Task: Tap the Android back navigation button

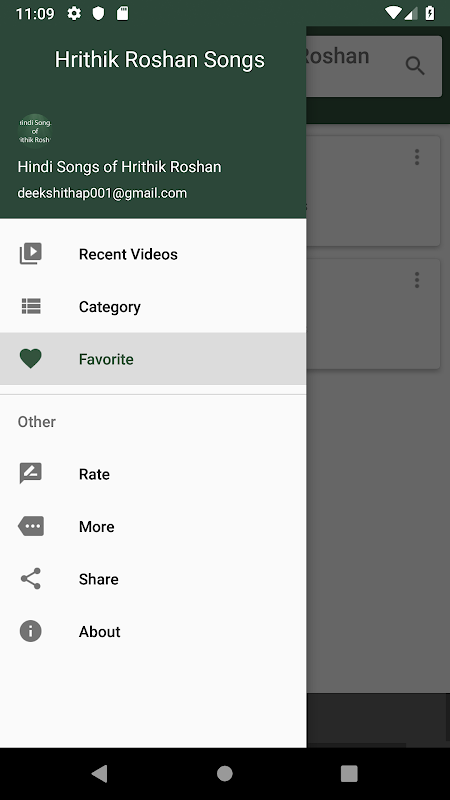Action: (x=99, y=773)
